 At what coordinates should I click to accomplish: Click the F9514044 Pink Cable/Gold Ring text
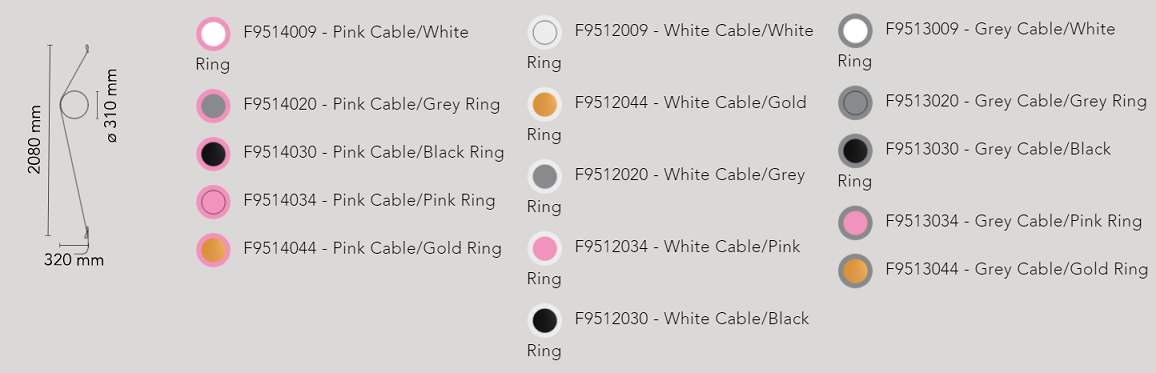pyautogui.click(x=372, y=248)
